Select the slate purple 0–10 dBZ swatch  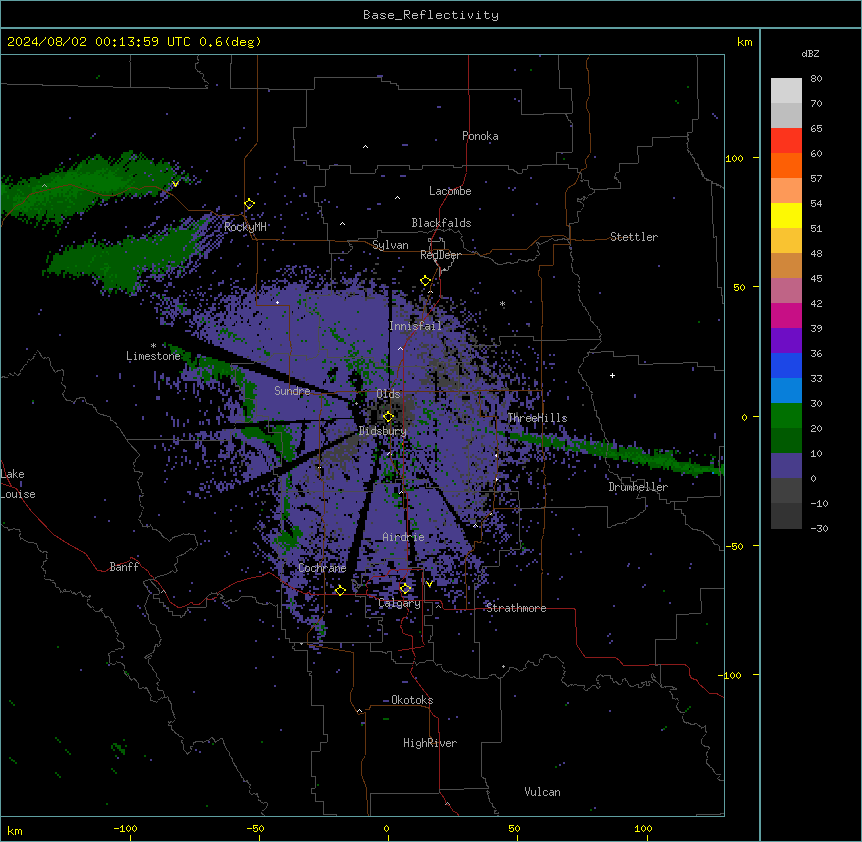click(786, 466)
